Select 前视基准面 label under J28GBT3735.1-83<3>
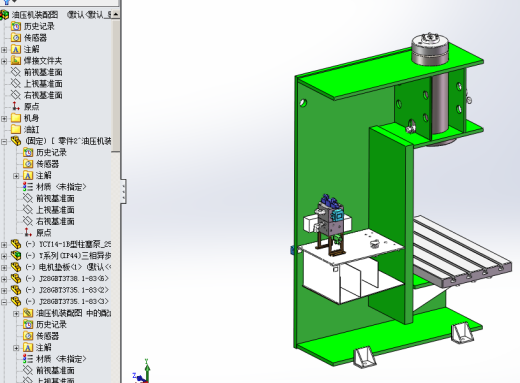Viewport: 520px width, 383px height. 55,370
